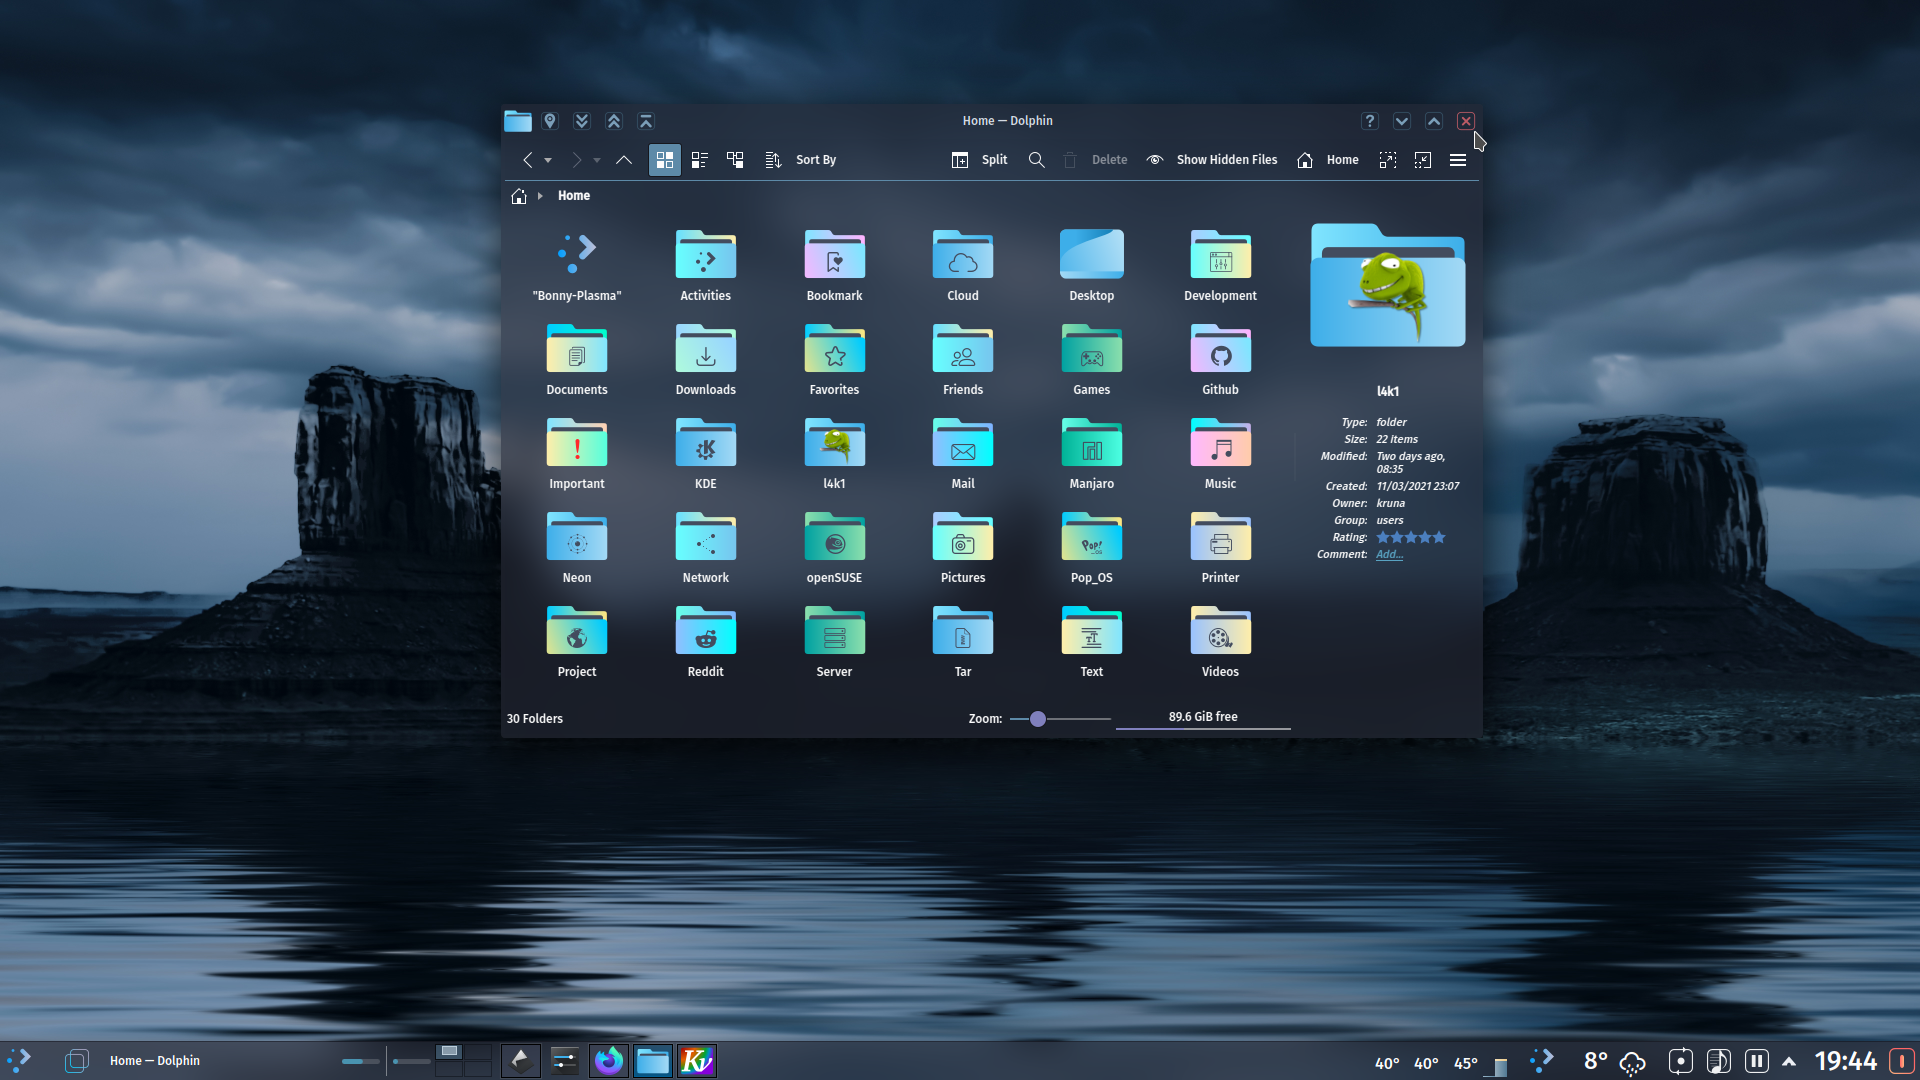Expand the back history dropdown arrow
The height and width of the screenshot is (1080, 1920).
(x=548, y=160)
